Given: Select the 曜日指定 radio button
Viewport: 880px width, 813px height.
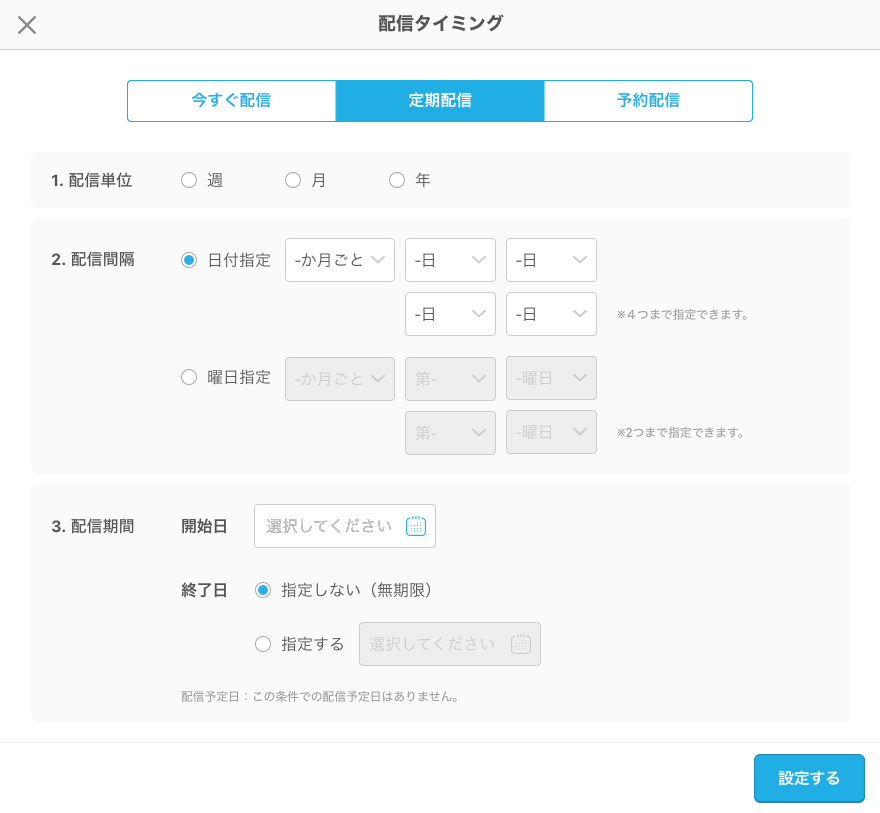Looking at the screenshot, I should [189, 377].
